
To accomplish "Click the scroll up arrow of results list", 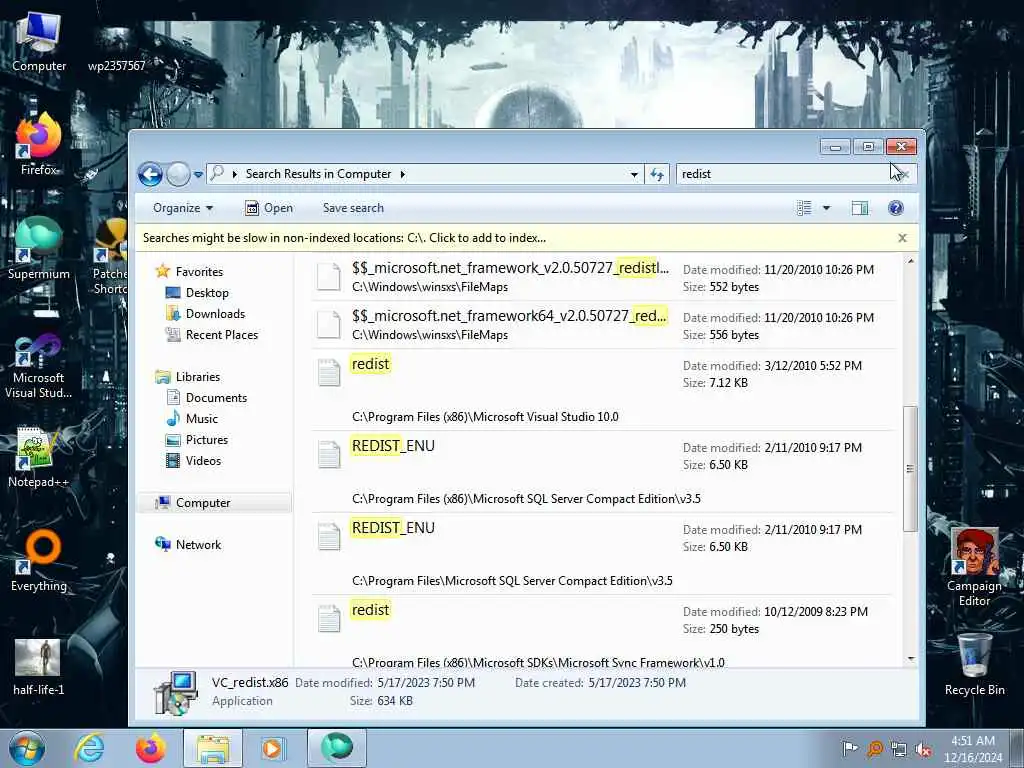I will pos(911,261).
